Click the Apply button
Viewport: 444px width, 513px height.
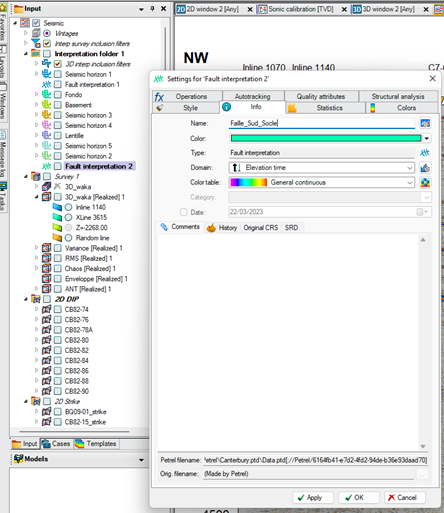(313, 497)
